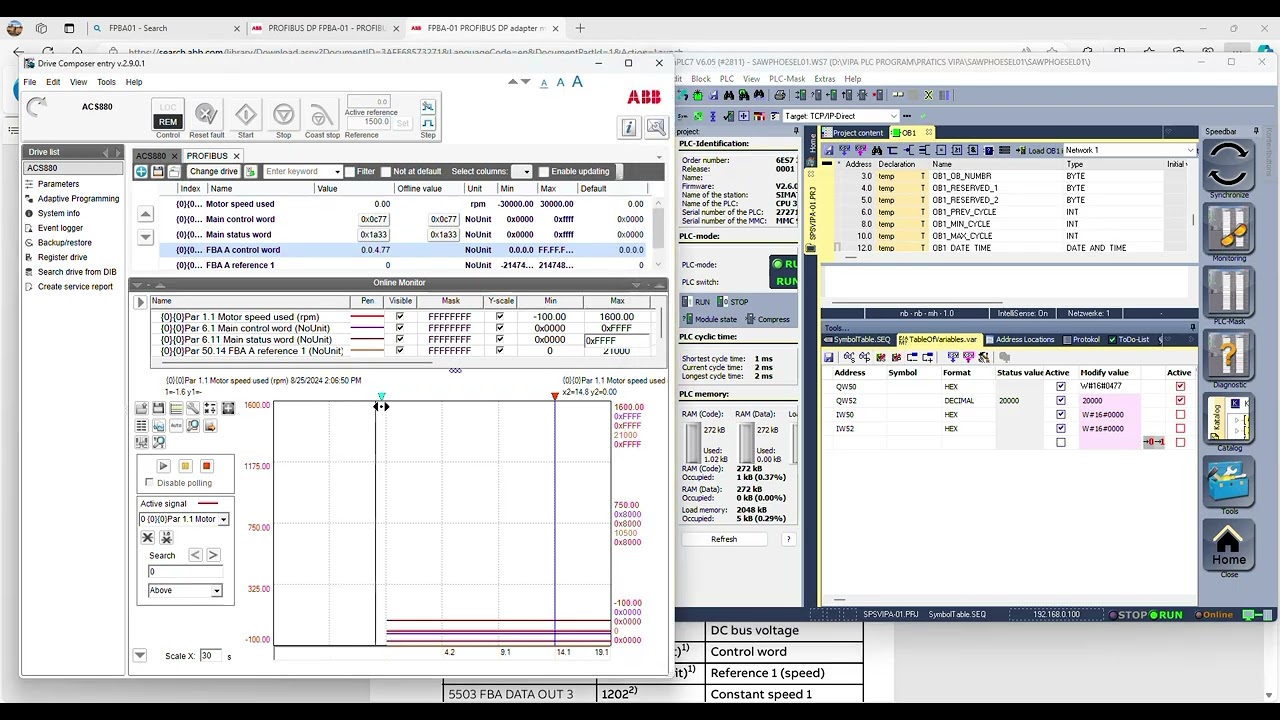Image resolution: width=1280 pixels, height=720 pixels.
Task: Click the save icon in variable table toolbar
Action: click(829, 357)
